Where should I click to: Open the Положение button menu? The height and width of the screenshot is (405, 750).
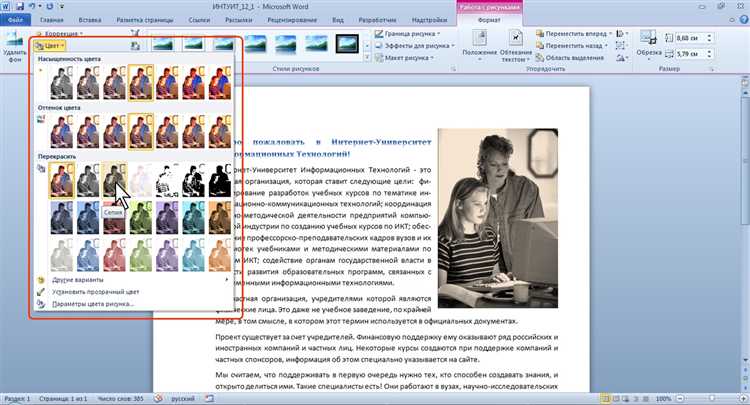pos(479,46)
